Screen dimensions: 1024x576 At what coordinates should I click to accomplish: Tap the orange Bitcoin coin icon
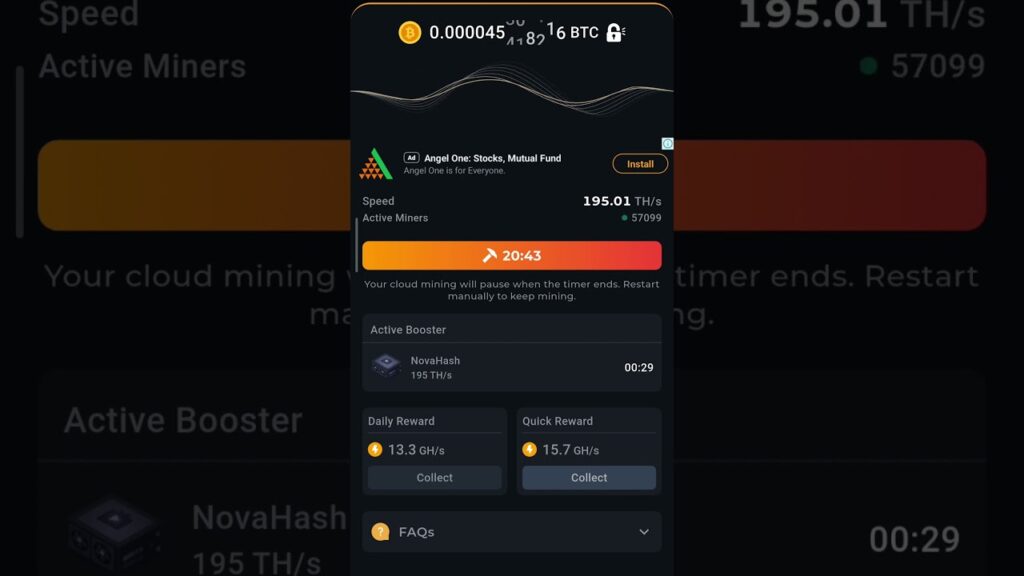(409, 33)
